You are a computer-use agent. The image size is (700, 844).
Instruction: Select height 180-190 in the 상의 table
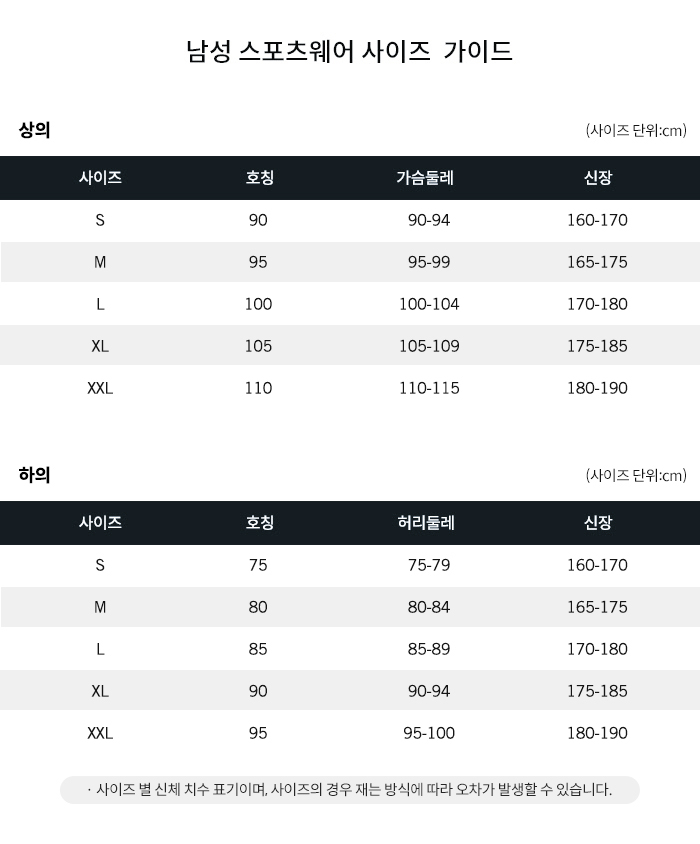click(597, 388)
